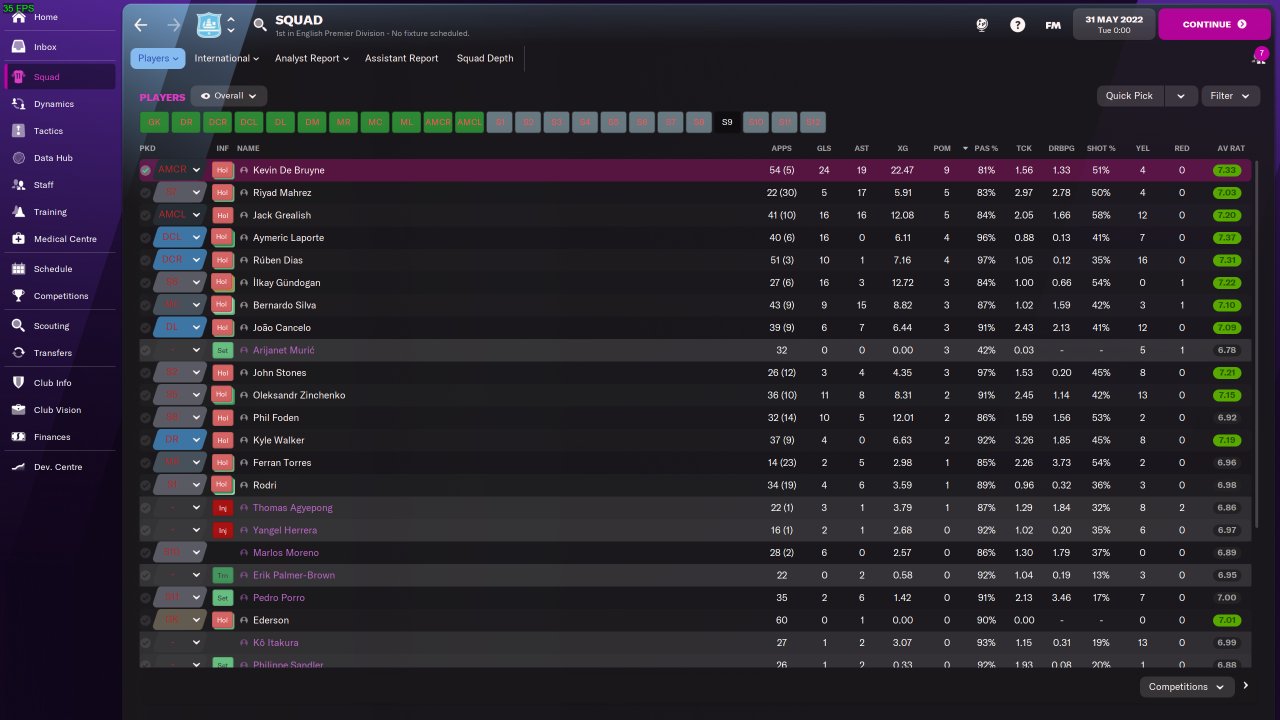The image size is (1280, 720).
Task: Toggle Kevin De Bruyne's selection checkmark
Action: tap(146, 170)
